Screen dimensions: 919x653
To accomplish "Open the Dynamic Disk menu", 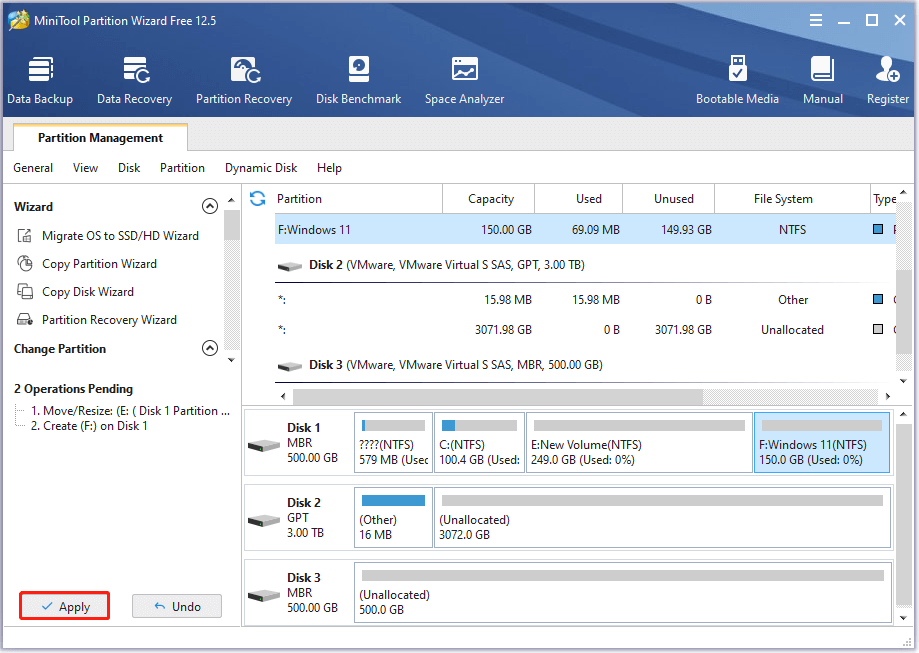I will point(261,168).
